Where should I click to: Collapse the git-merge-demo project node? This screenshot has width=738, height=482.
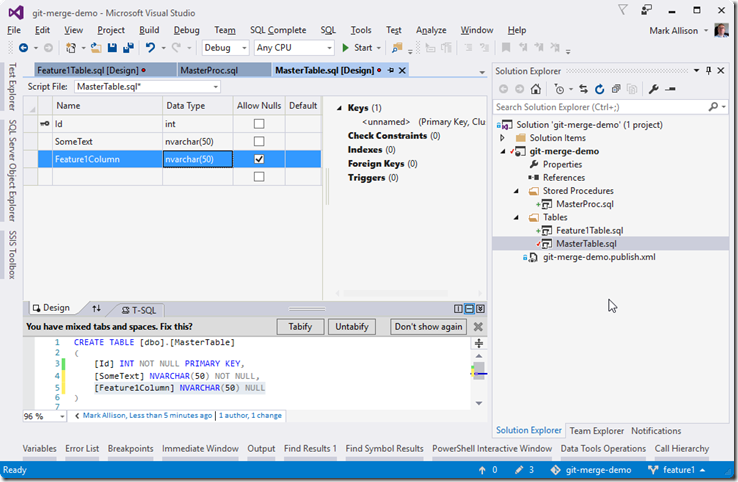[x=503, y=151]
